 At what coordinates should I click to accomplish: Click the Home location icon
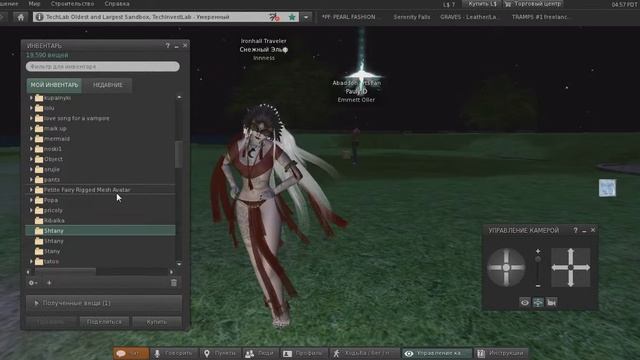(x=20, y=17)
